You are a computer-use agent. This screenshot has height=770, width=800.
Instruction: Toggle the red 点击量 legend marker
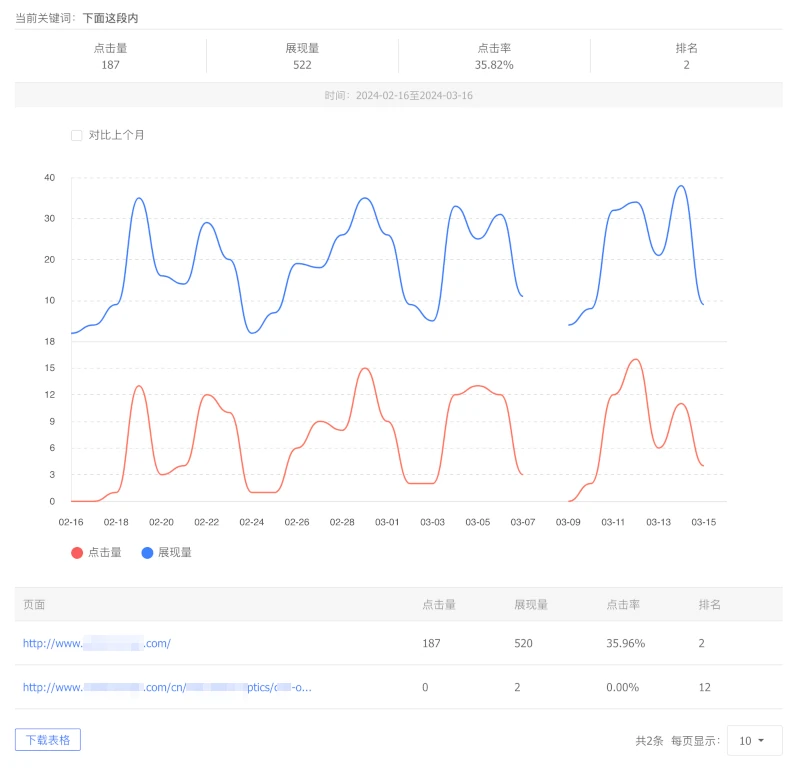(77, 553)
